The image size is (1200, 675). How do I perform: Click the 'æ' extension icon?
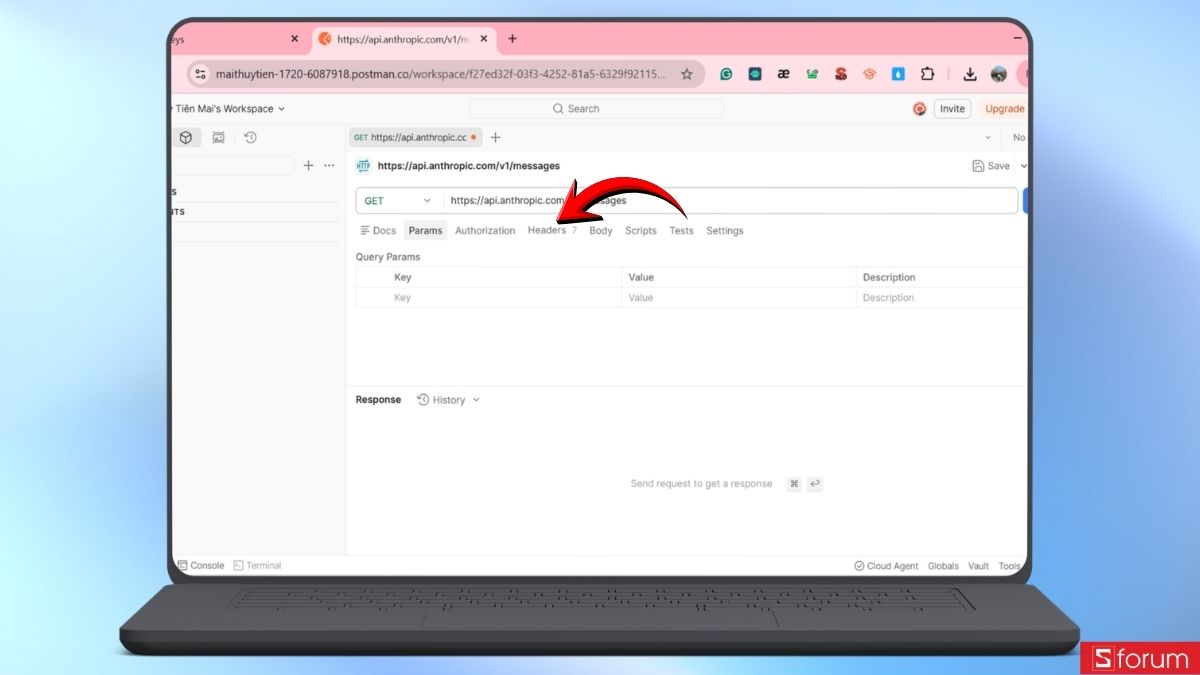pos(784,74)
